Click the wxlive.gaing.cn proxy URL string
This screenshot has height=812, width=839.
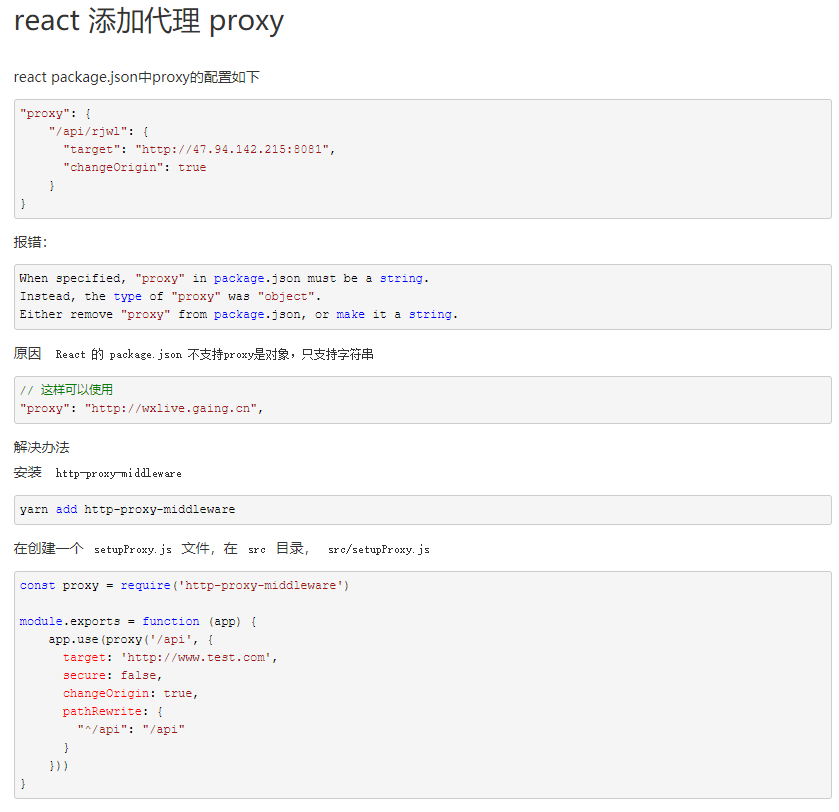point(171,409)
